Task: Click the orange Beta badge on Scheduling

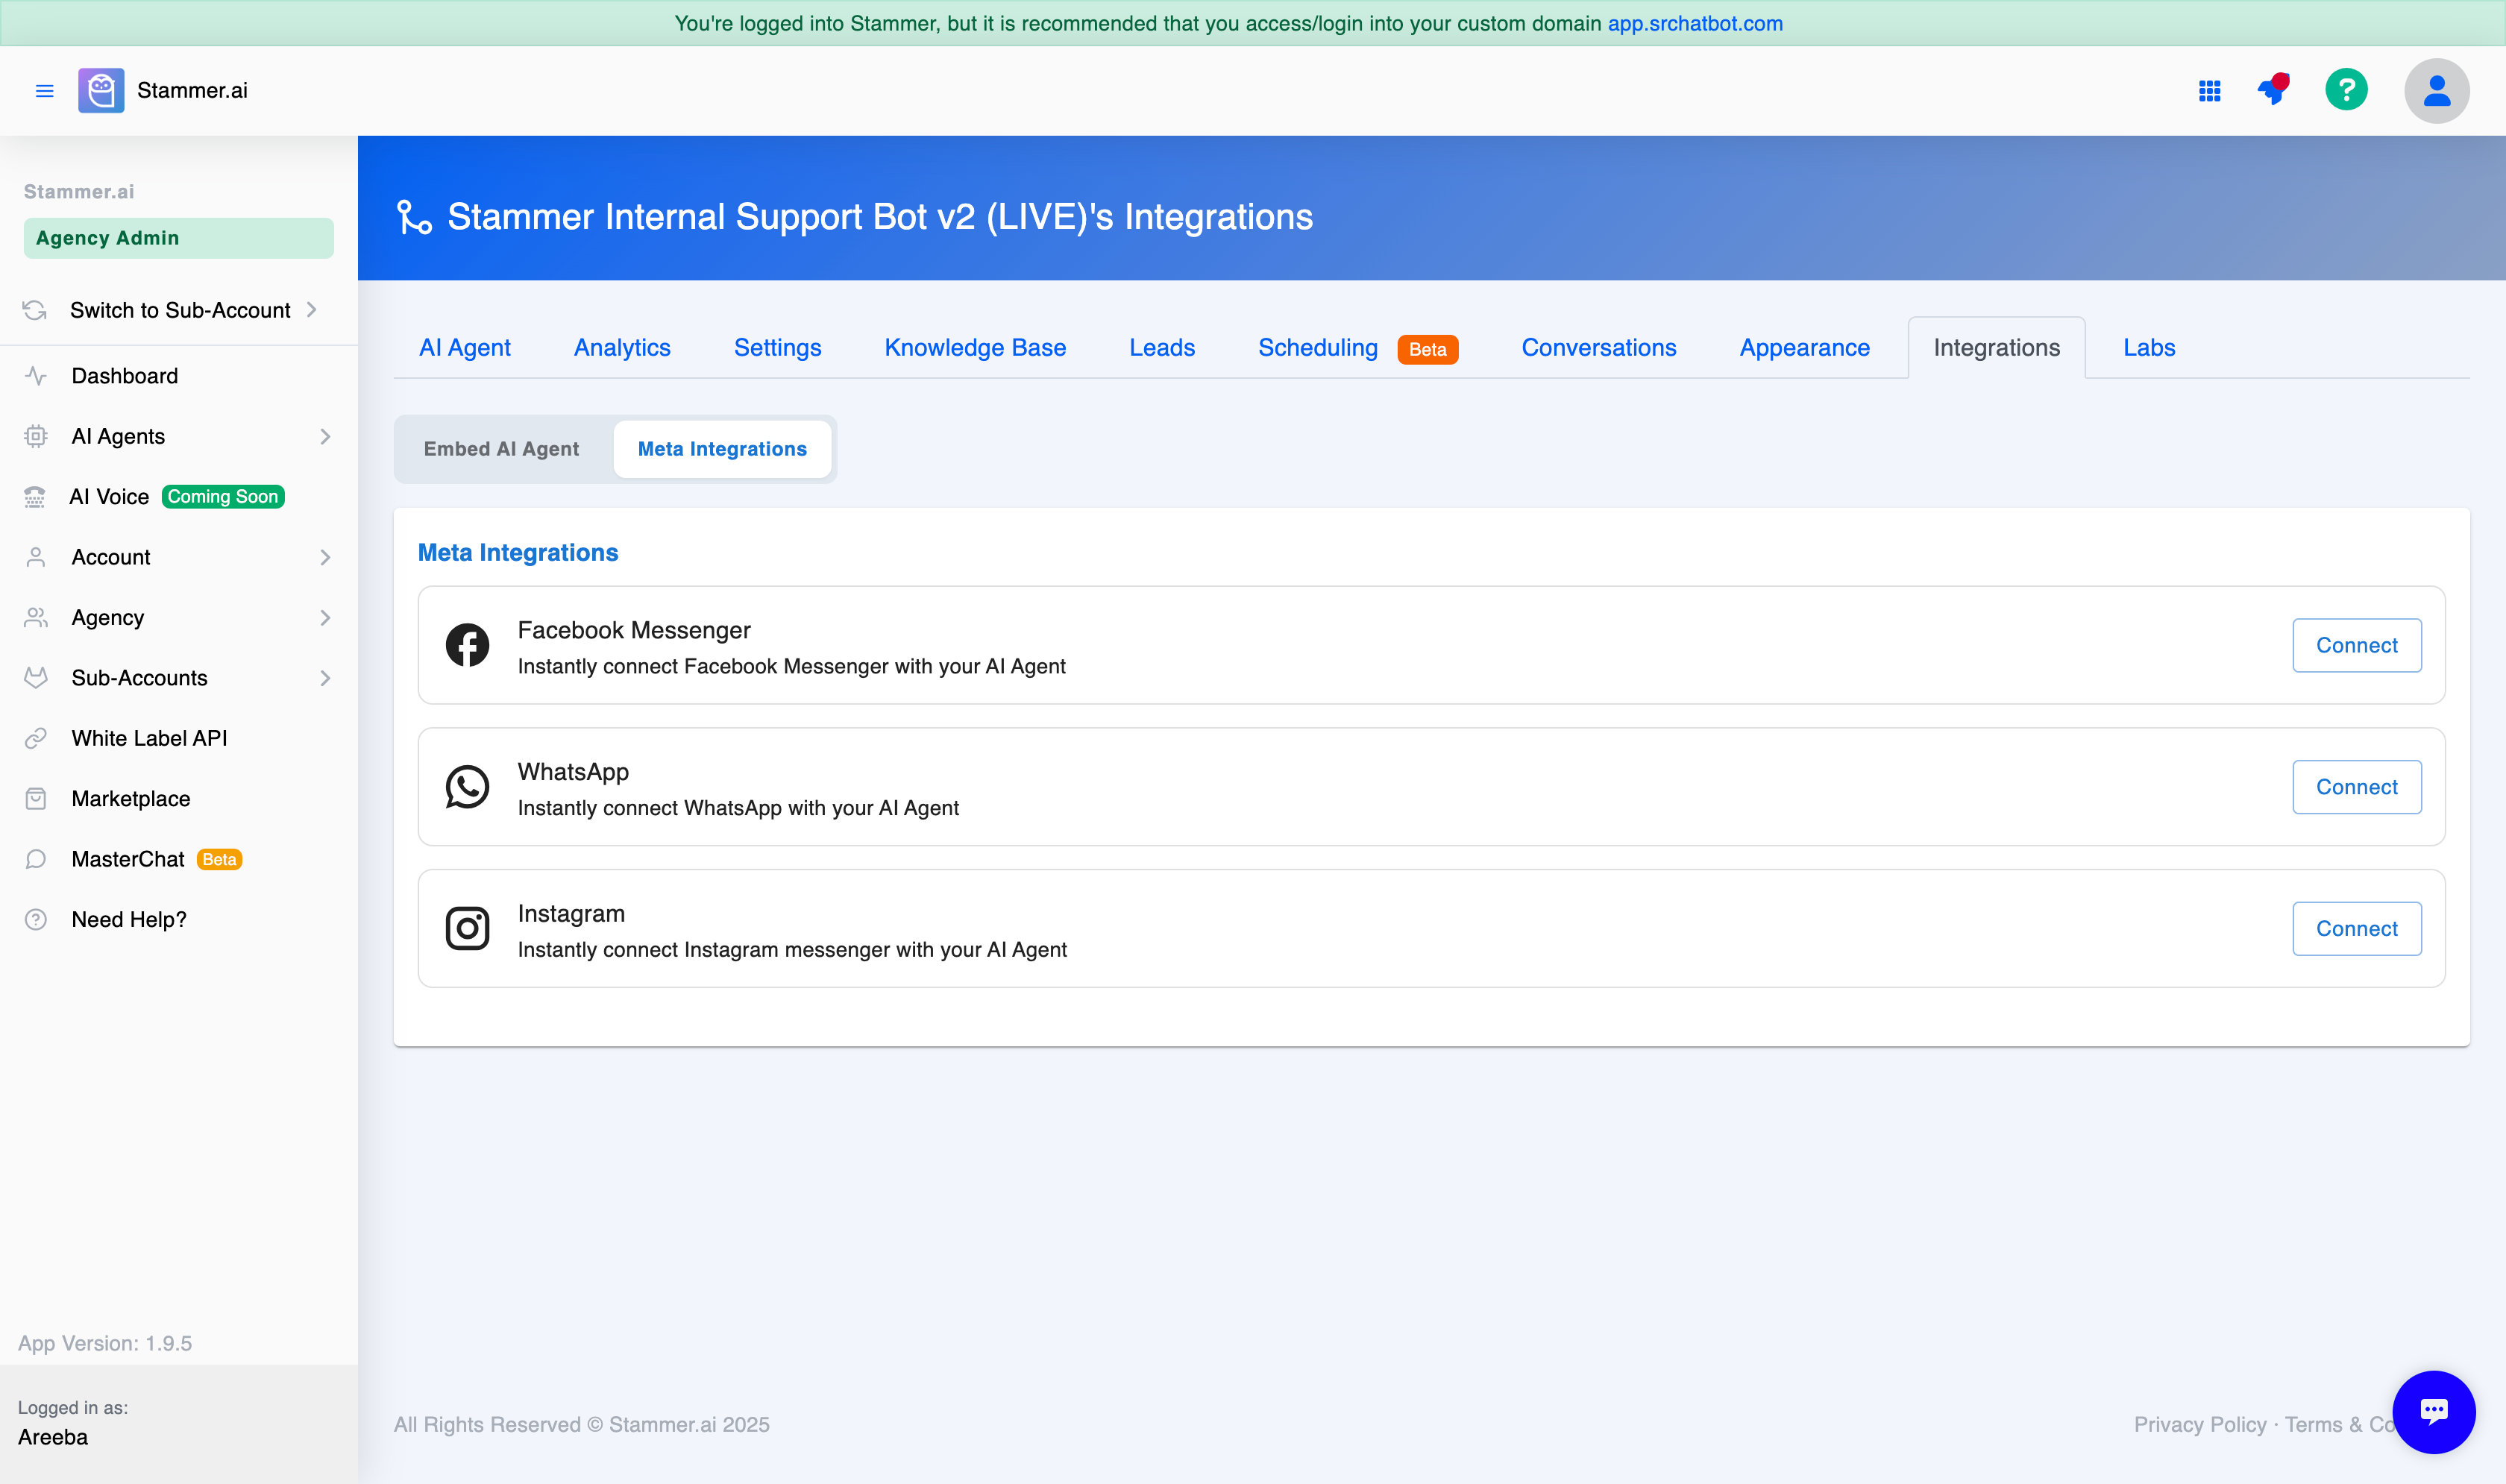Action: coord(1427,349)
